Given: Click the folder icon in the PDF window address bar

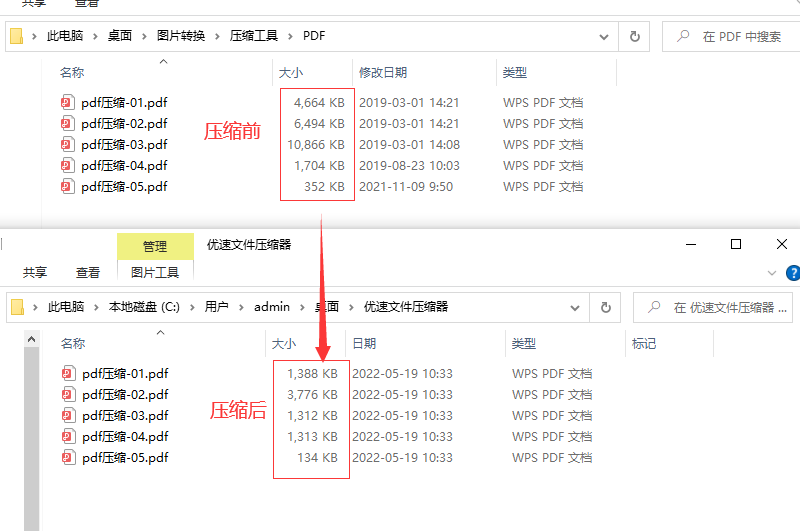Looking at the screenshot, I should 17,36.
